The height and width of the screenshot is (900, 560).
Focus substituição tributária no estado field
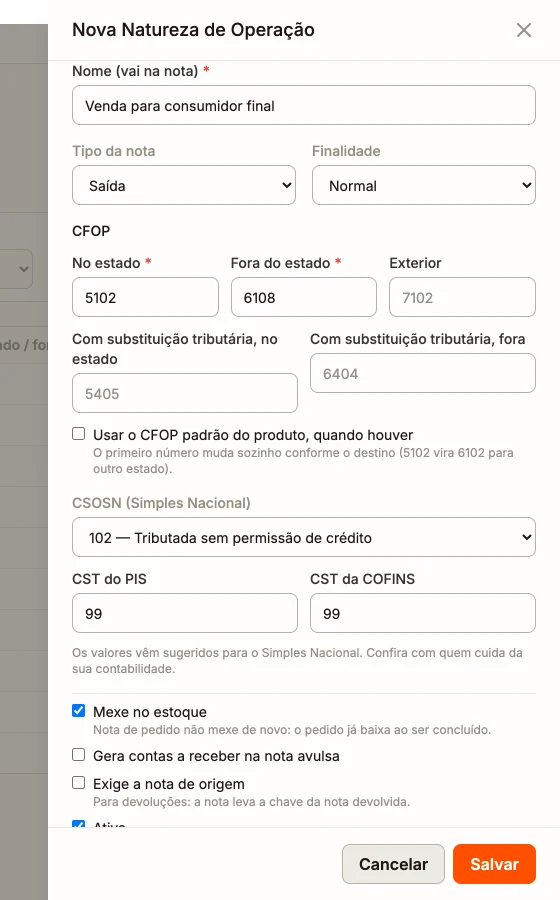(x=185, y=393)
